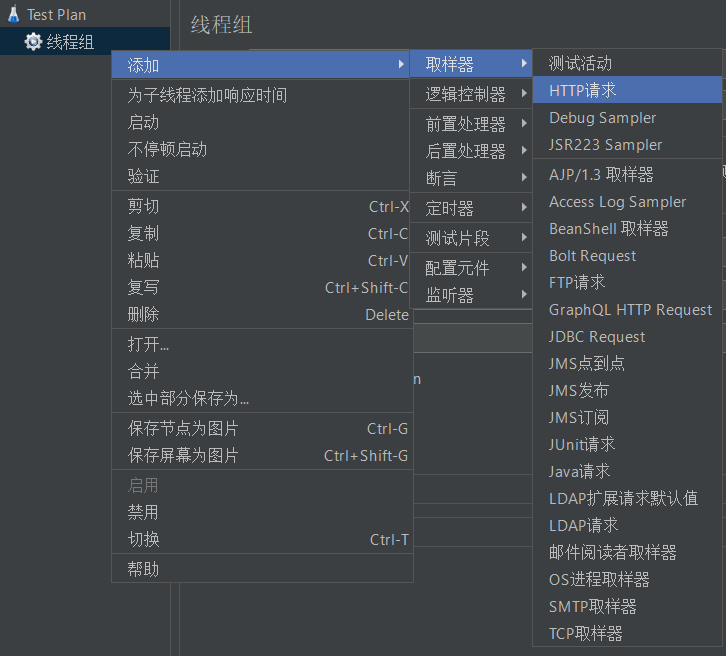726x656 pixels.
Task: Expand the 监听器 submenu
Action: (x=450, y=295)
